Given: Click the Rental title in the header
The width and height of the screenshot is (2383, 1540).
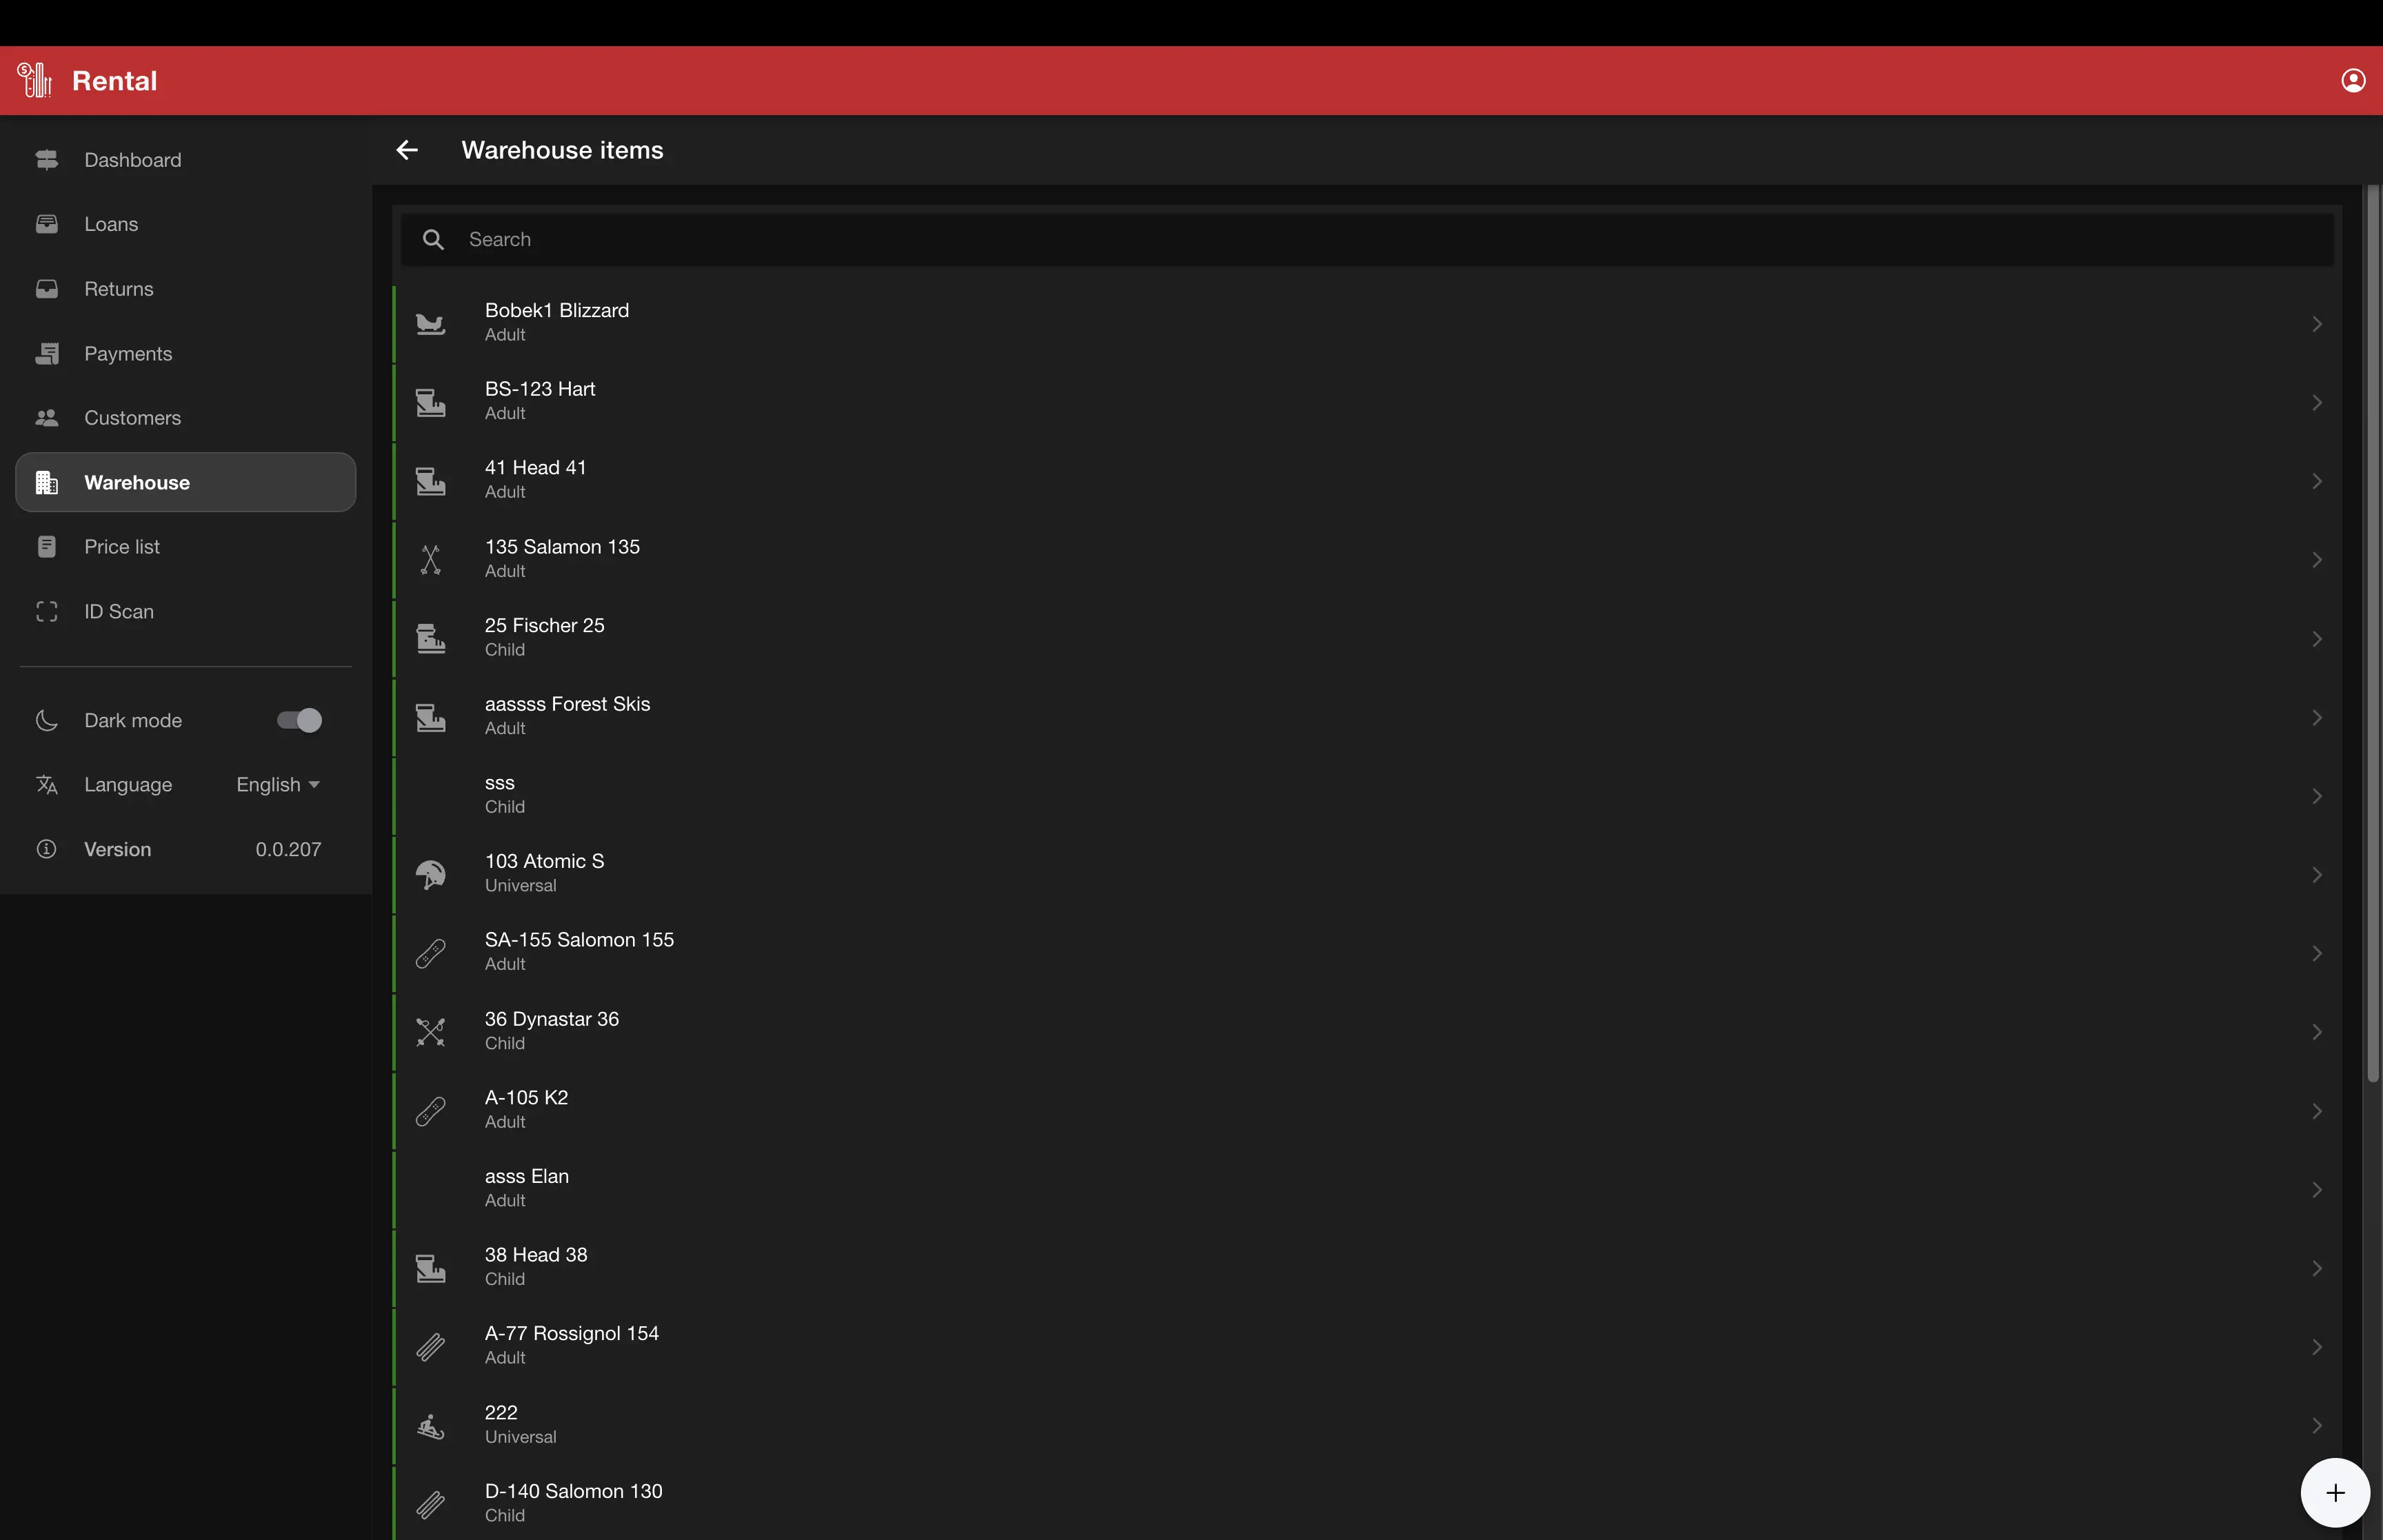Looking at the screenshot, I should tap(115, 80).
